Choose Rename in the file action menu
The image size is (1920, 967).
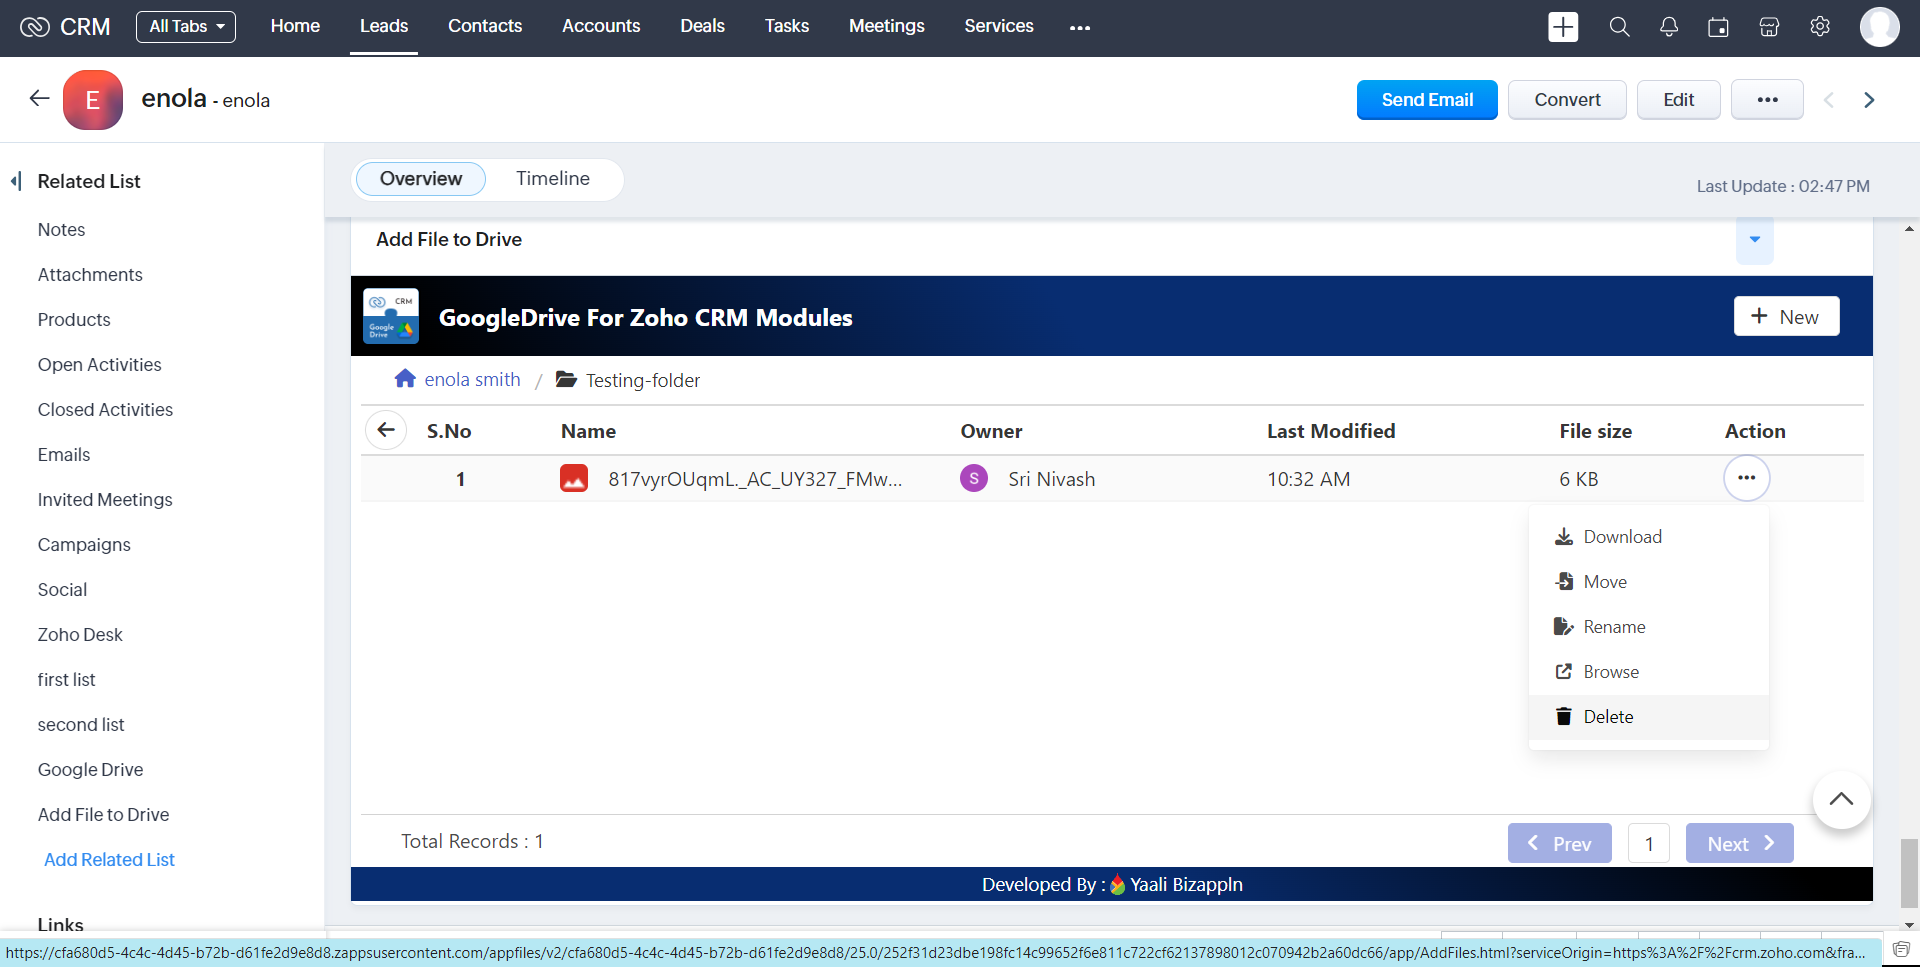click(x=1614, y=627)
